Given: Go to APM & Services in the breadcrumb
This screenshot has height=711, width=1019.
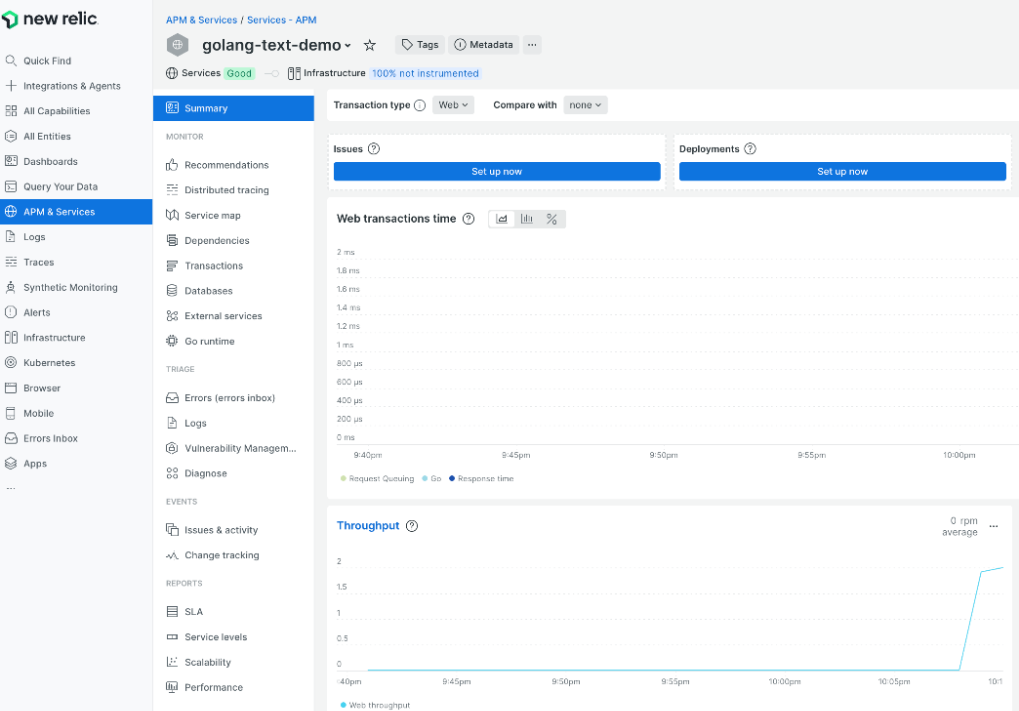Looking at the screenshot, I should click(200, 19).
